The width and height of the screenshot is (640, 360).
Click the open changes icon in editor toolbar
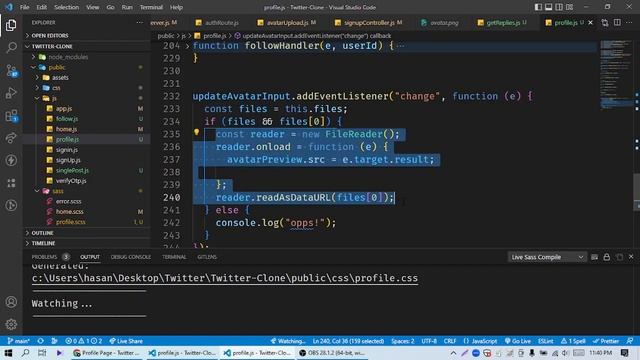(604, 22)
